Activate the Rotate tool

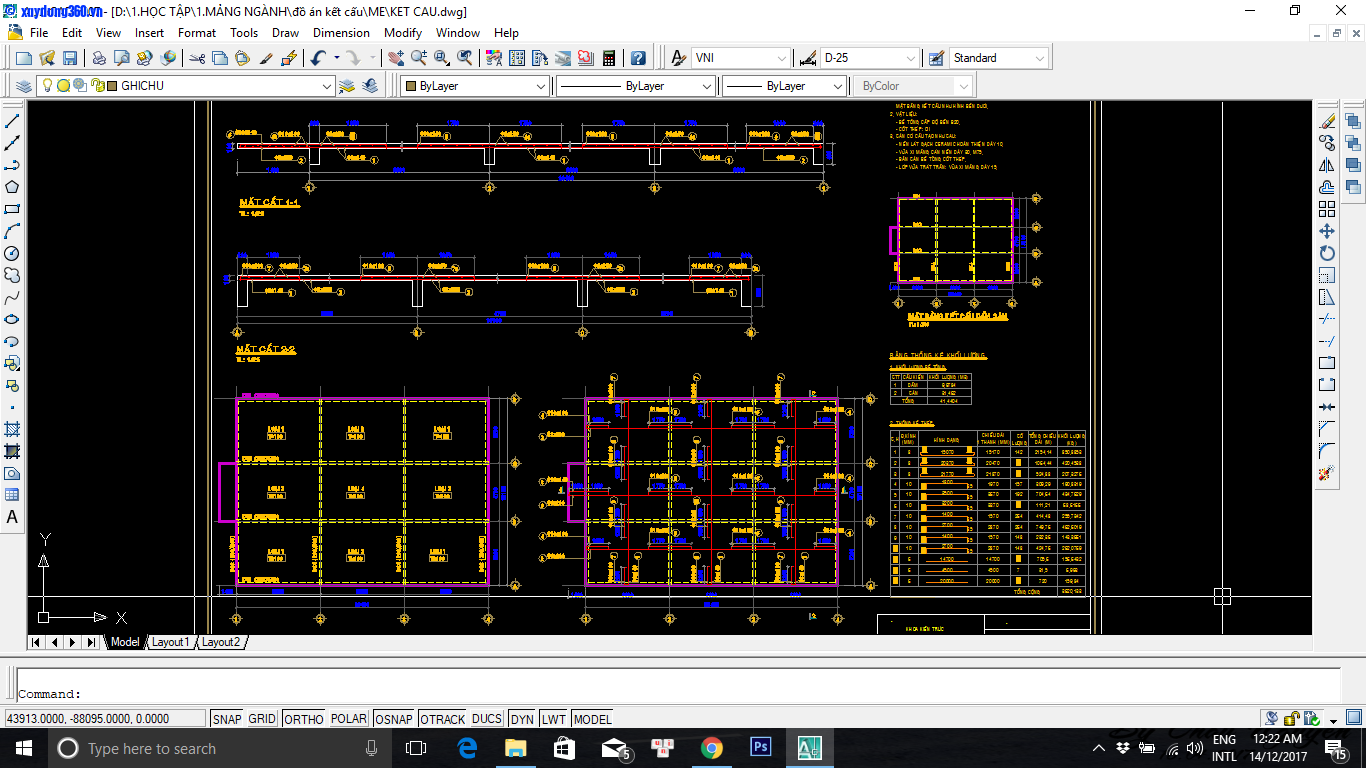[x=1327, y=254]
